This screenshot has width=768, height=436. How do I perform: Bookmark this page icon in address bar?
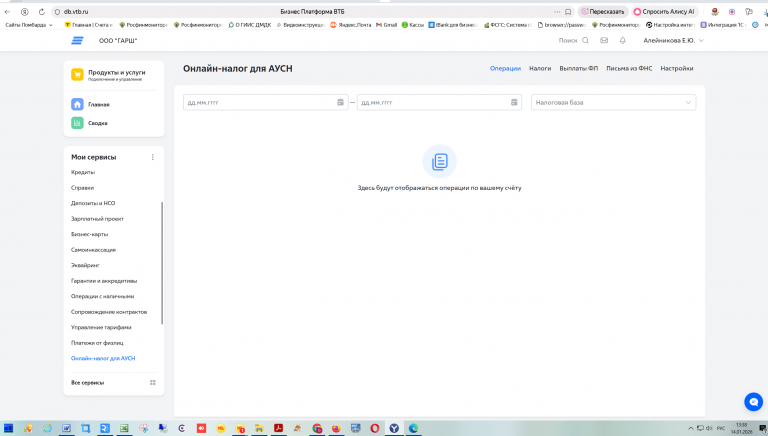pyautogui.click(x=568, y=12)
